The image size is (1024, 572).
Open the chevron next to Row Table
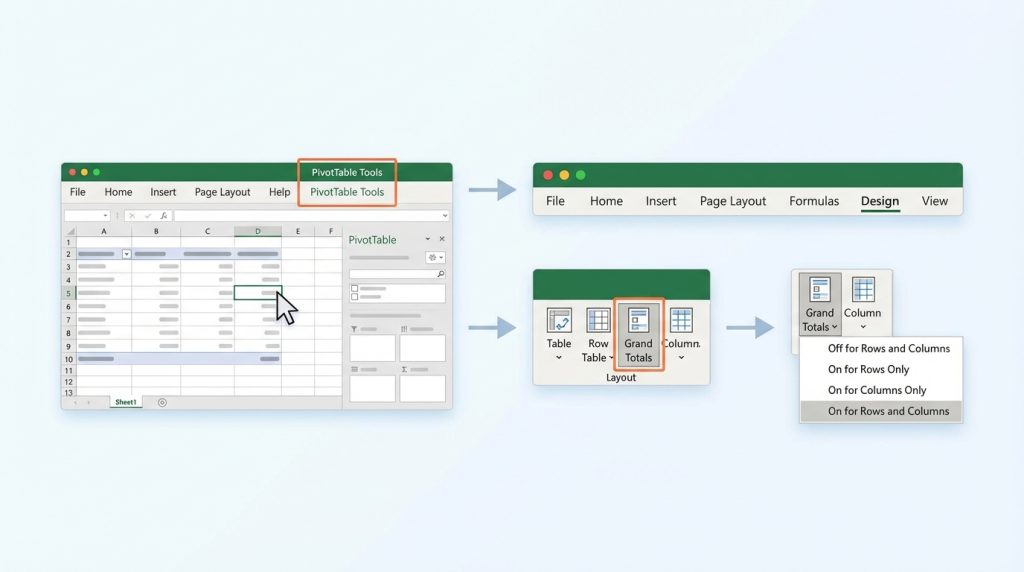coord(611,358)
